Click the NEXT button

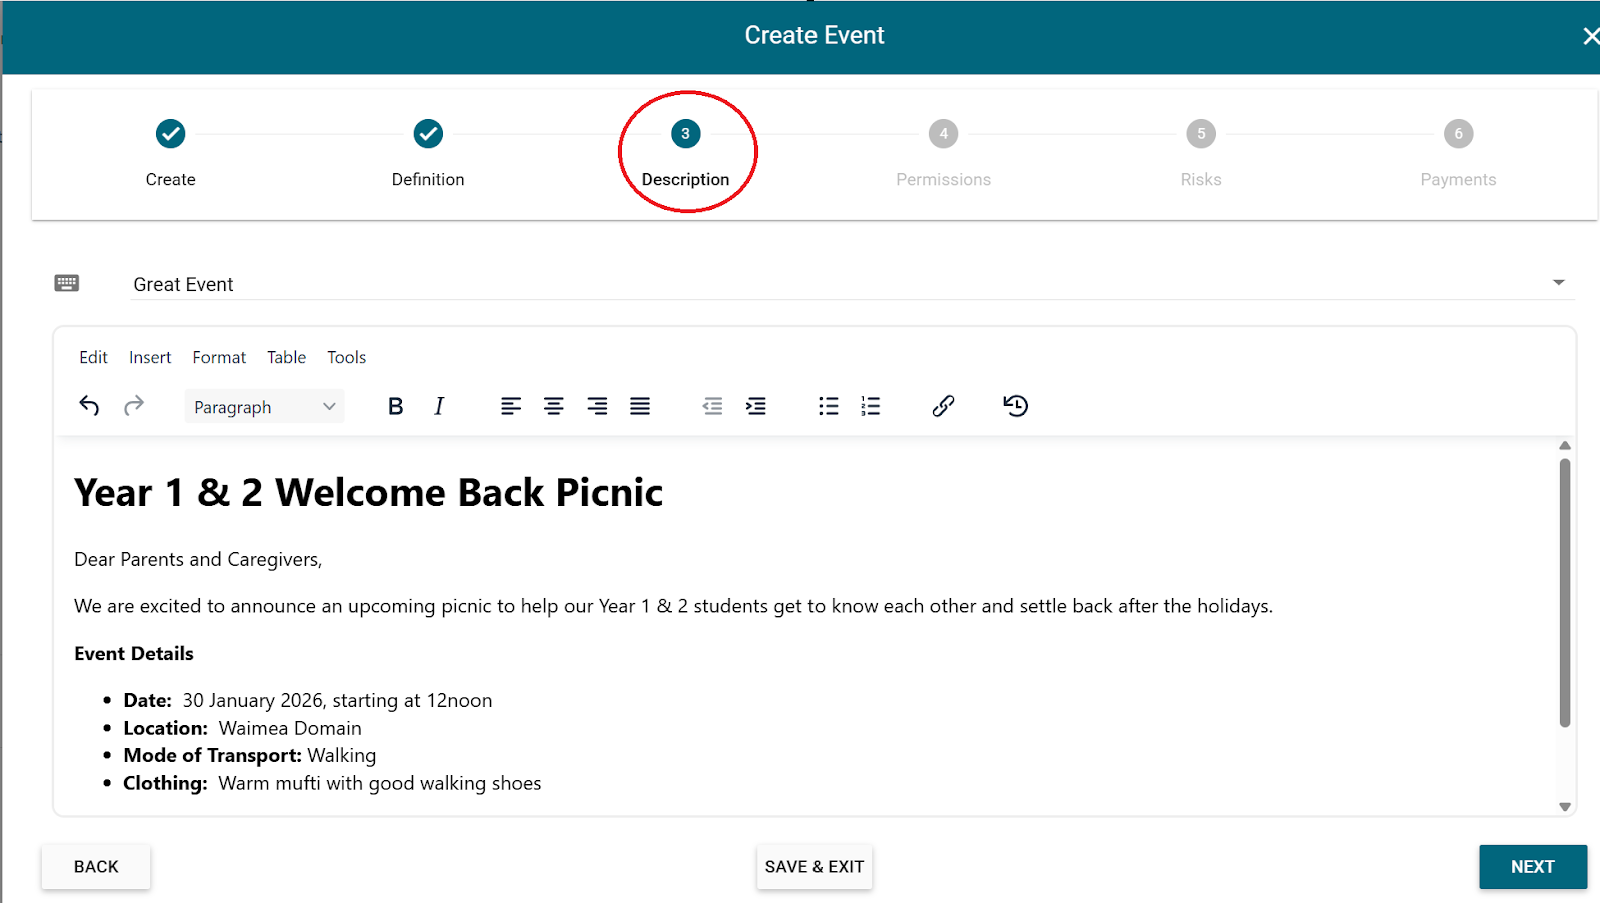pos(1532,867)
